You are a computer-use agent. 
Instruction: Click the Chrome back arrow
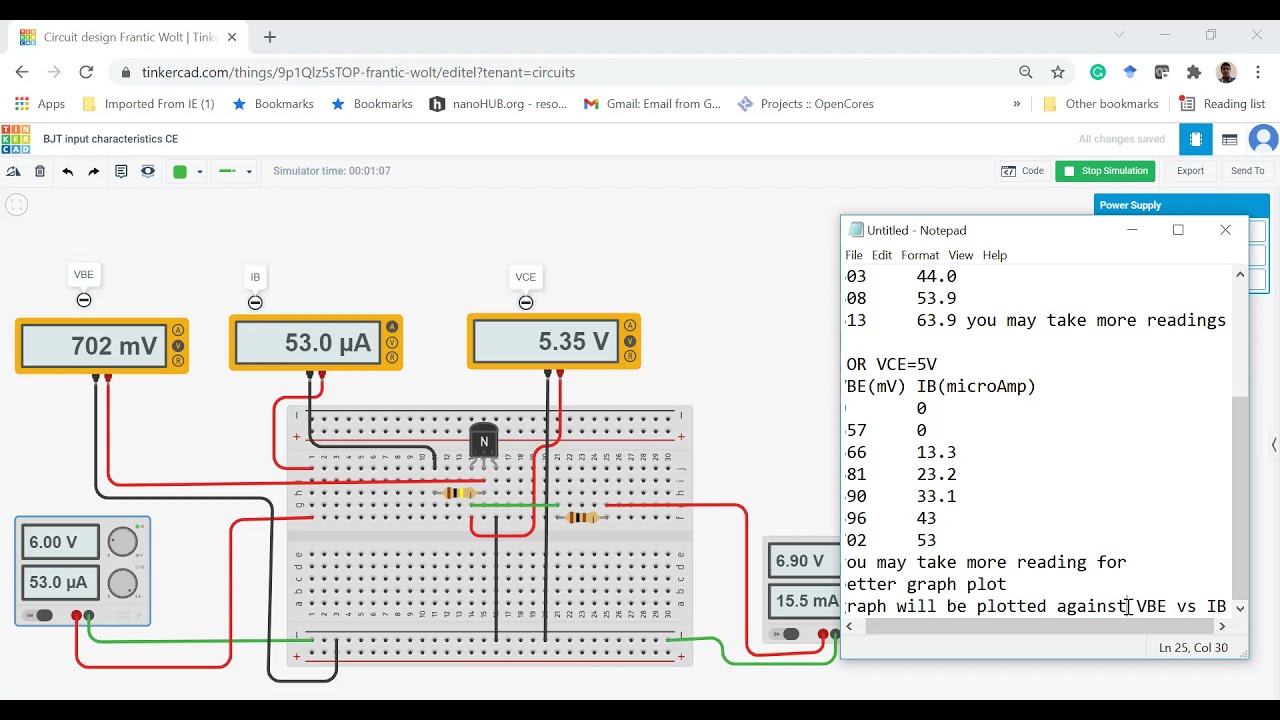(x=22, y=72)
